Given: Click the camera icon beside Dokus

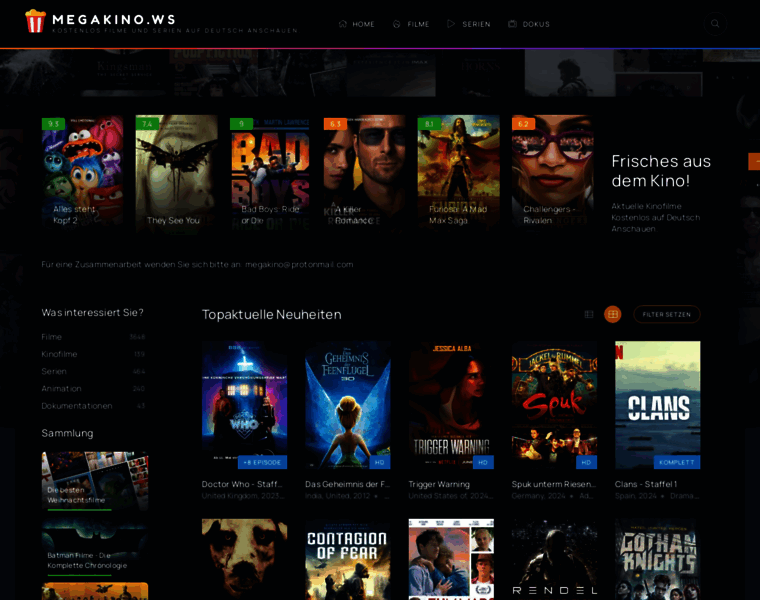Looking at the screenshot, I should (512, 24).
